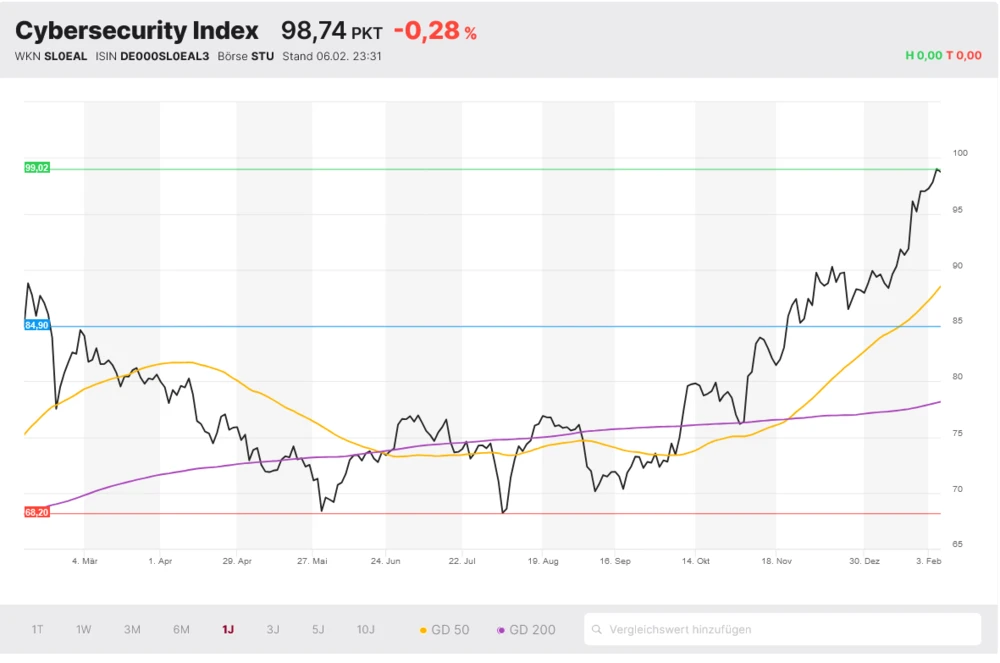
Task: Show the 5J chart period
Action: click(318, 630)
